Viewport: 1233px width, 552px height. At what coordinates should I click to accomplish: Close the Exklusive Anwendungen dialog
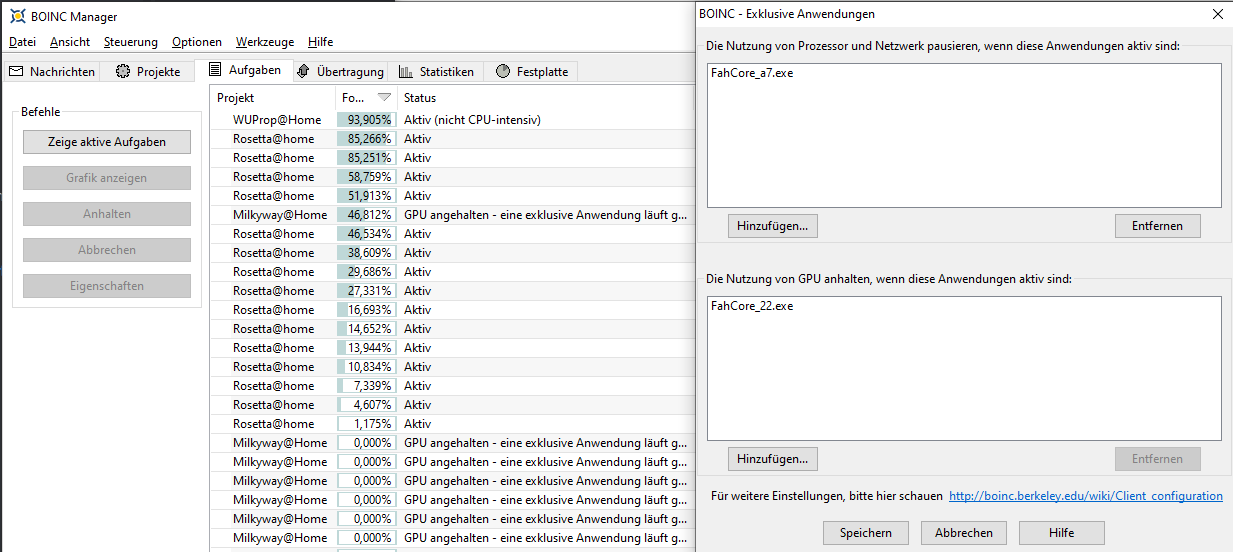[x=1217, y=14]
